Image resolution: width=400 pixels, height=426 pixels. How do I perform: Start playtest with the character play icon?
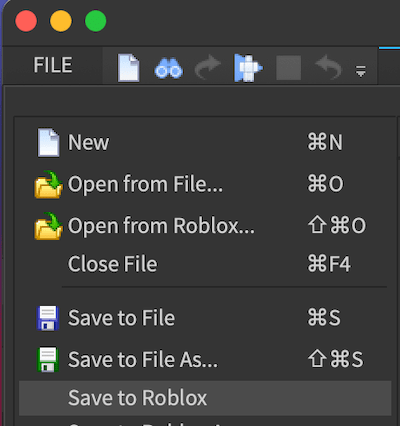248,68
